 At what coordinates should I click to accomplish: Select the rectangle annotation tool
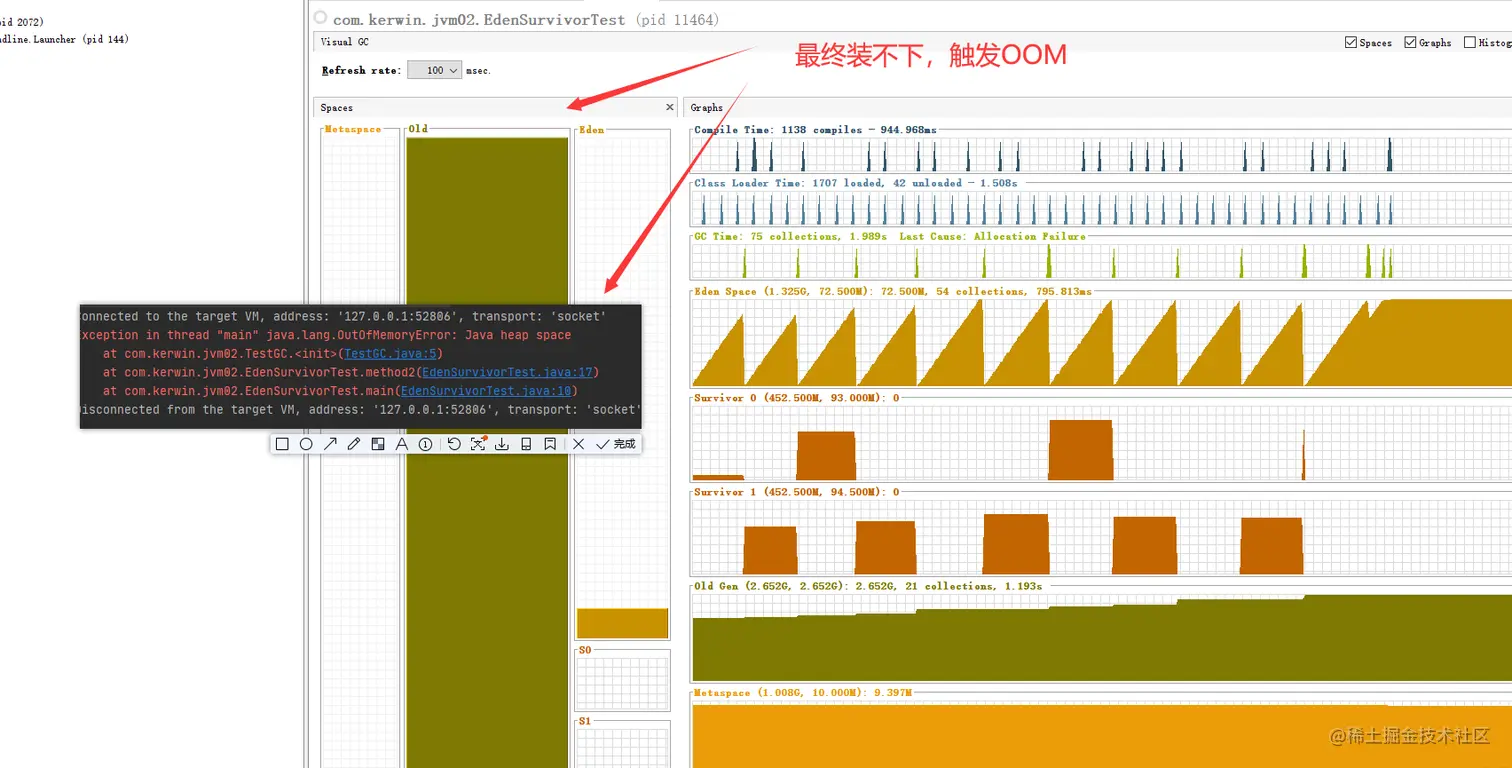[282, 444]
